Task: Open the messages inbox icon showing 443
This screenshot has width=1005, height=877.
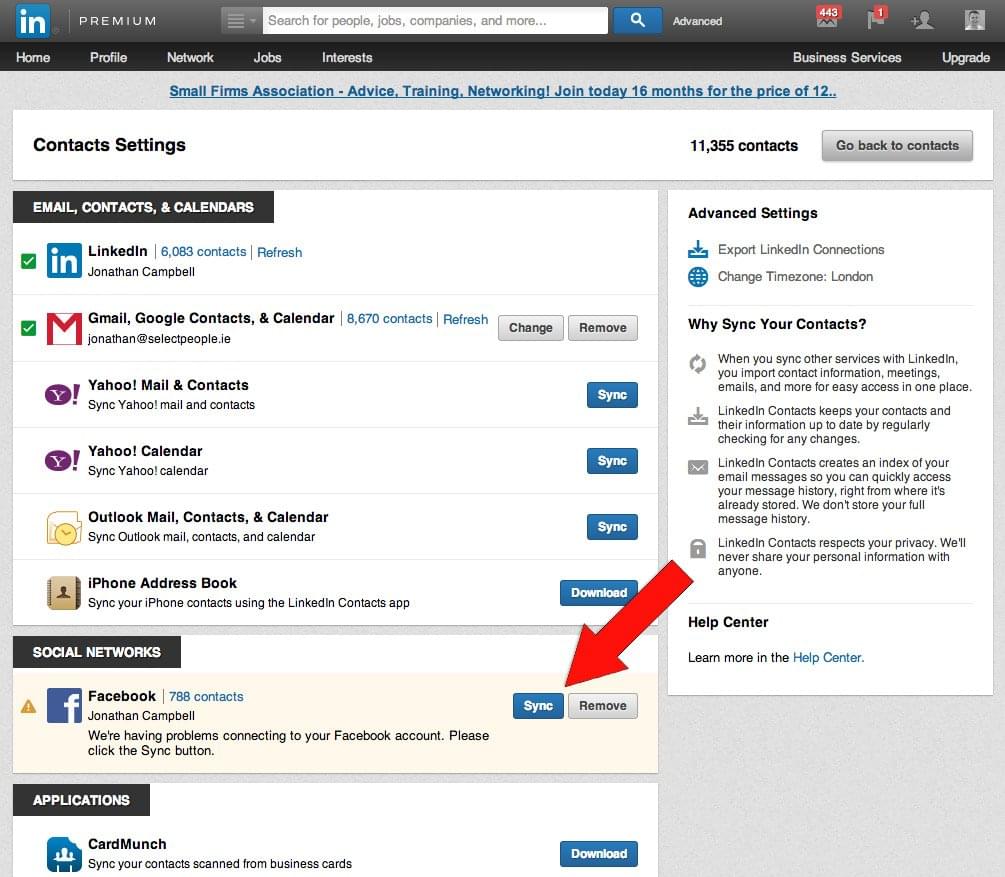Action: tap(827, 17)
